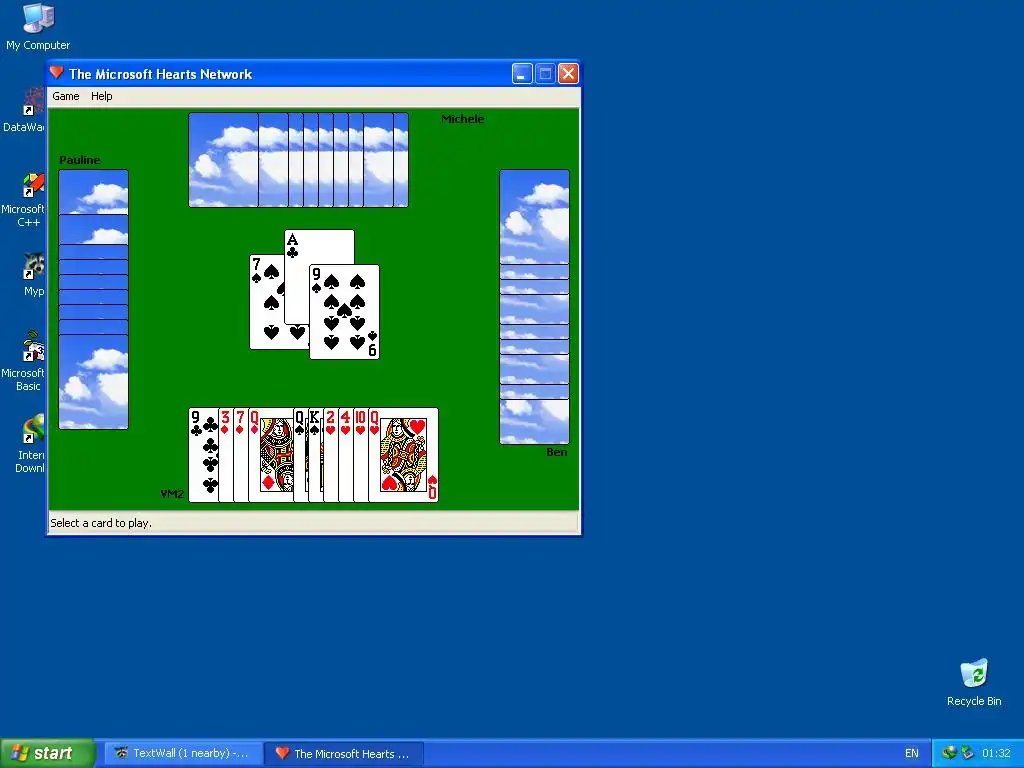Open the Game menu
Image resolution: width=1024 pixels, height=768 pixels.
66,96
